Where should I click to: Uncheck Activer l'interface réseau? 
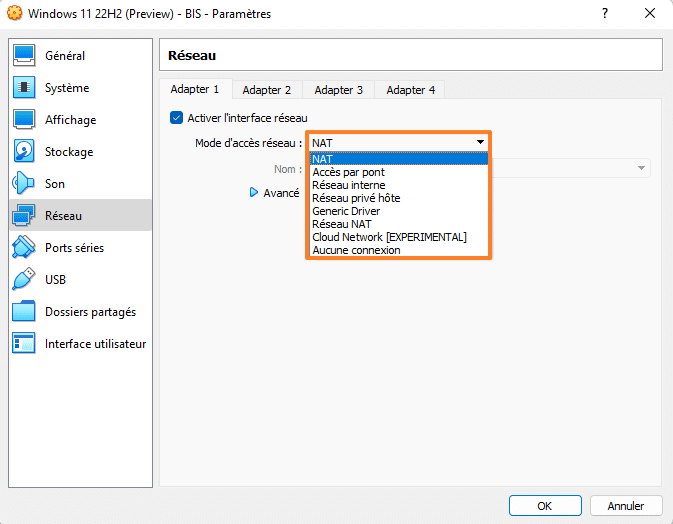pyautogui.click(x=176, y=118)
